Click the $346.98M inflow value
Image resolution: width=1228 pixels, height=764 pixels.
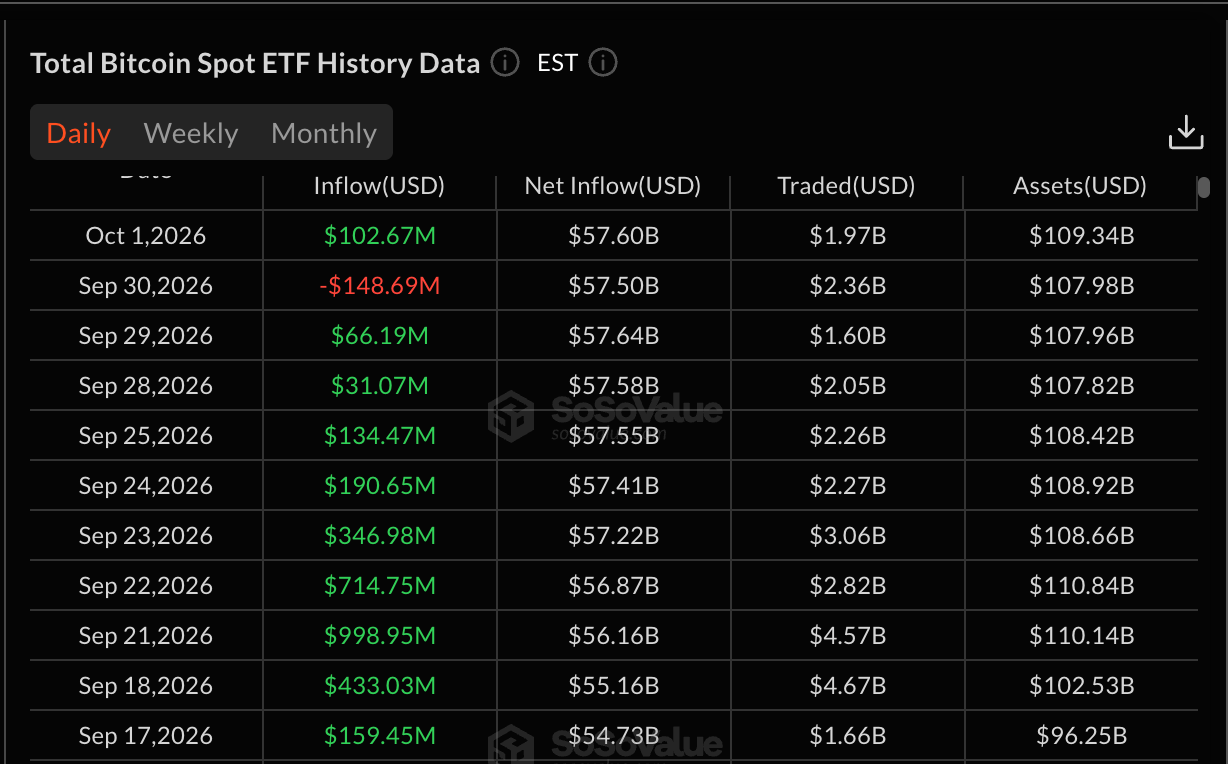(380, 536)
